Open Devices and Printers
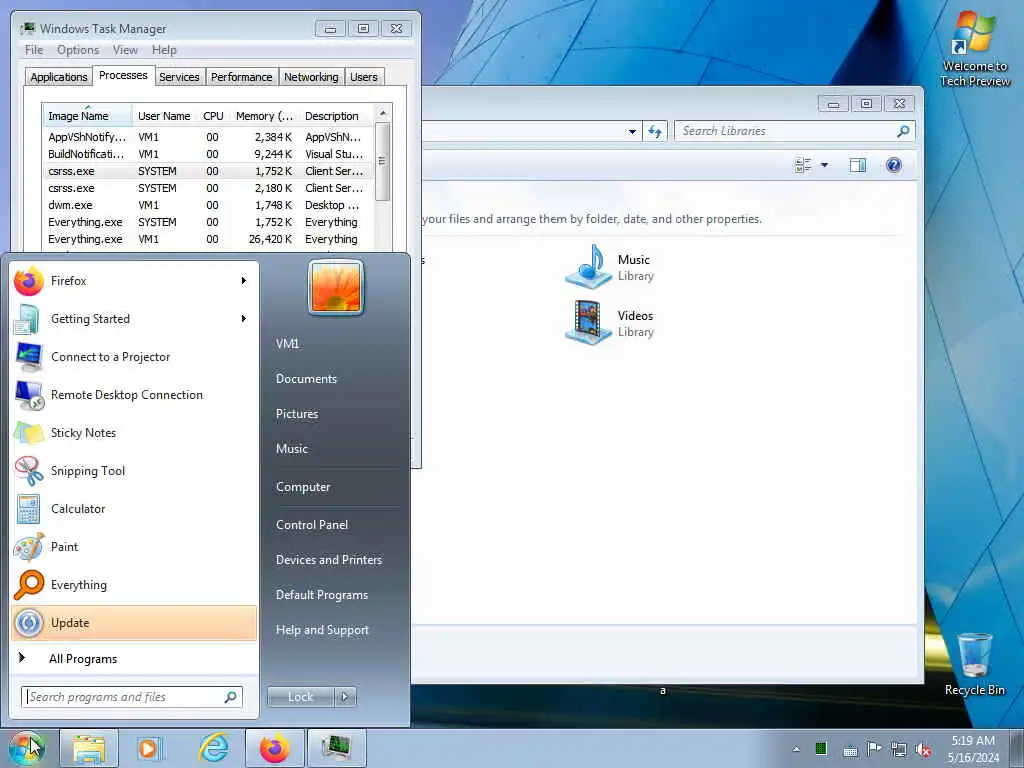The image size is (1024, 768). coord(328,560)
